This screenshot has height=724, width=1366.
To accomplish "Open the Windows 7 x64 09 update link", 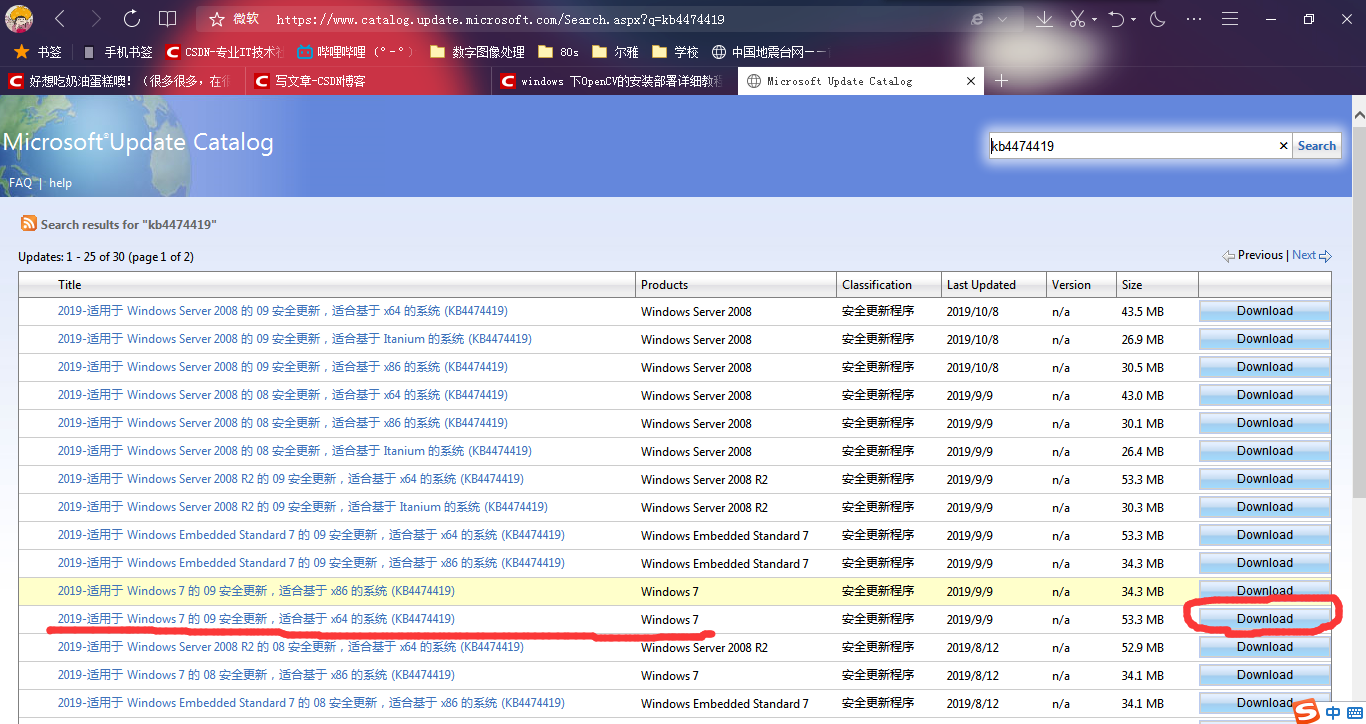I will (x=256, y=619).
